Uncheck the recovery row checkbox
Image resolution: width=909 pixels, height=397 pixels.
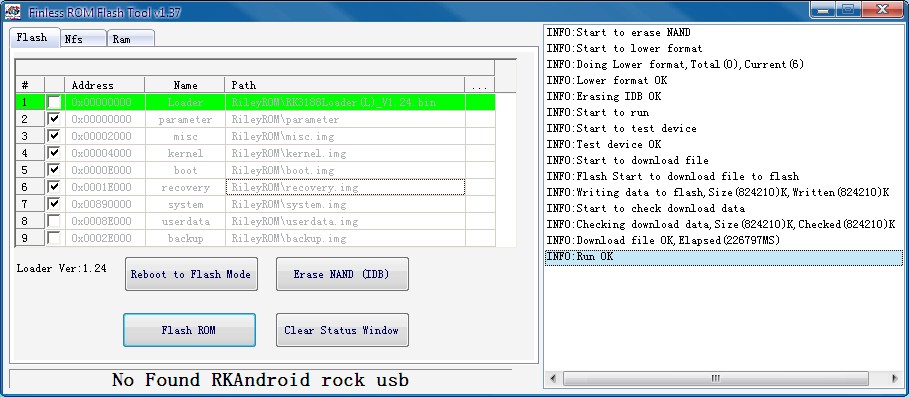point(54,187)
